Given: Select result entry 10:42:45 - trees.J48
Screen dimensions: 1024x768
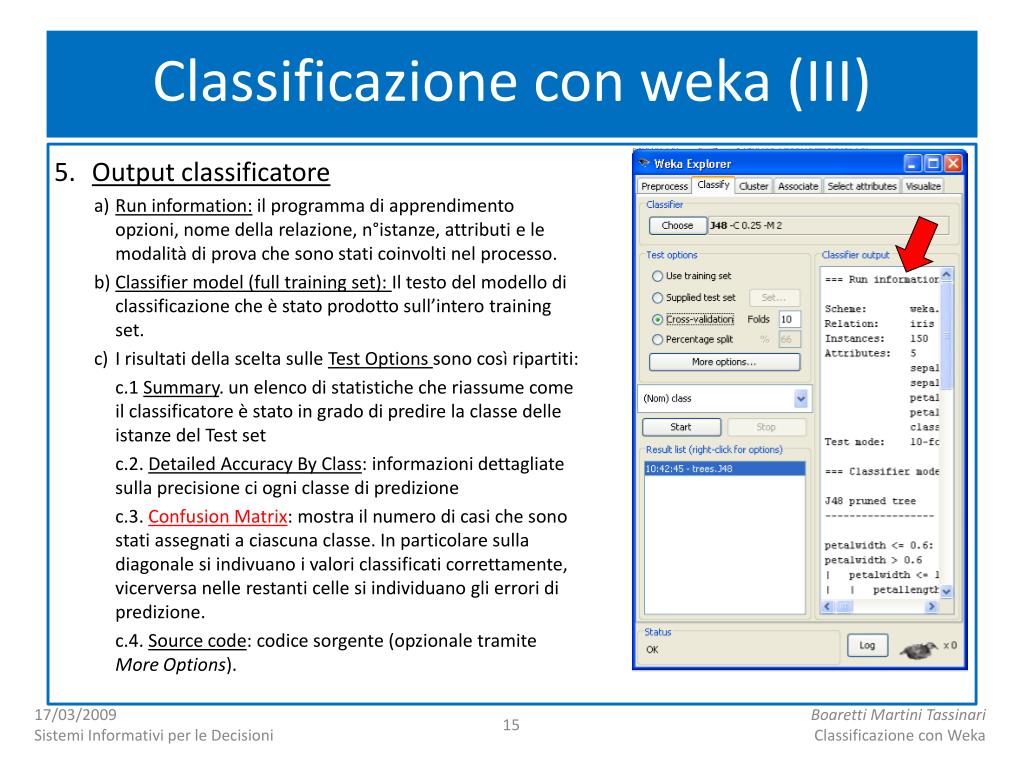Looking at the screenshot, I should click(x=724, y=469).
